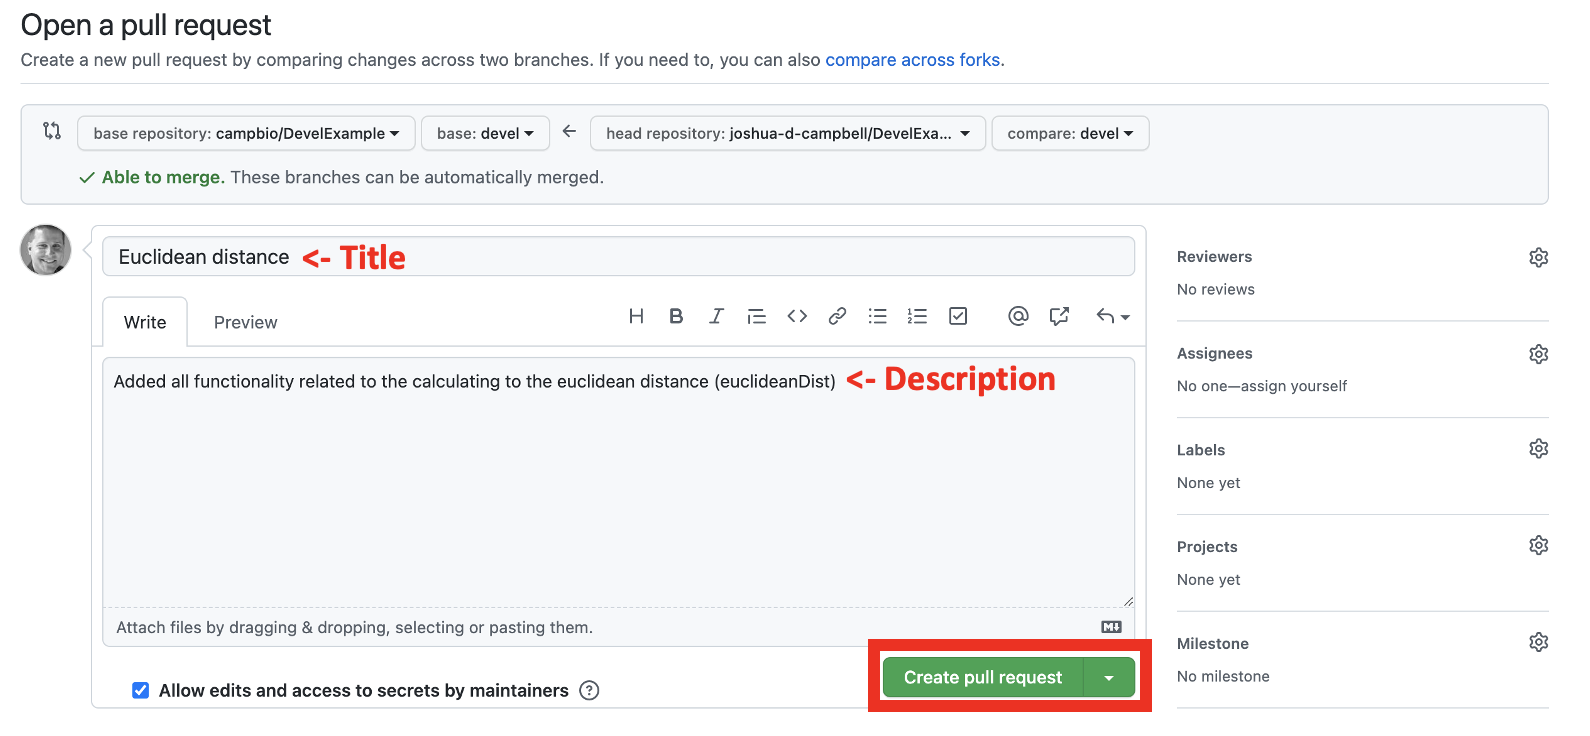Uncheck Allow edits and access by maintainers
Screen dimensions: 1590x736
(141, 690)
